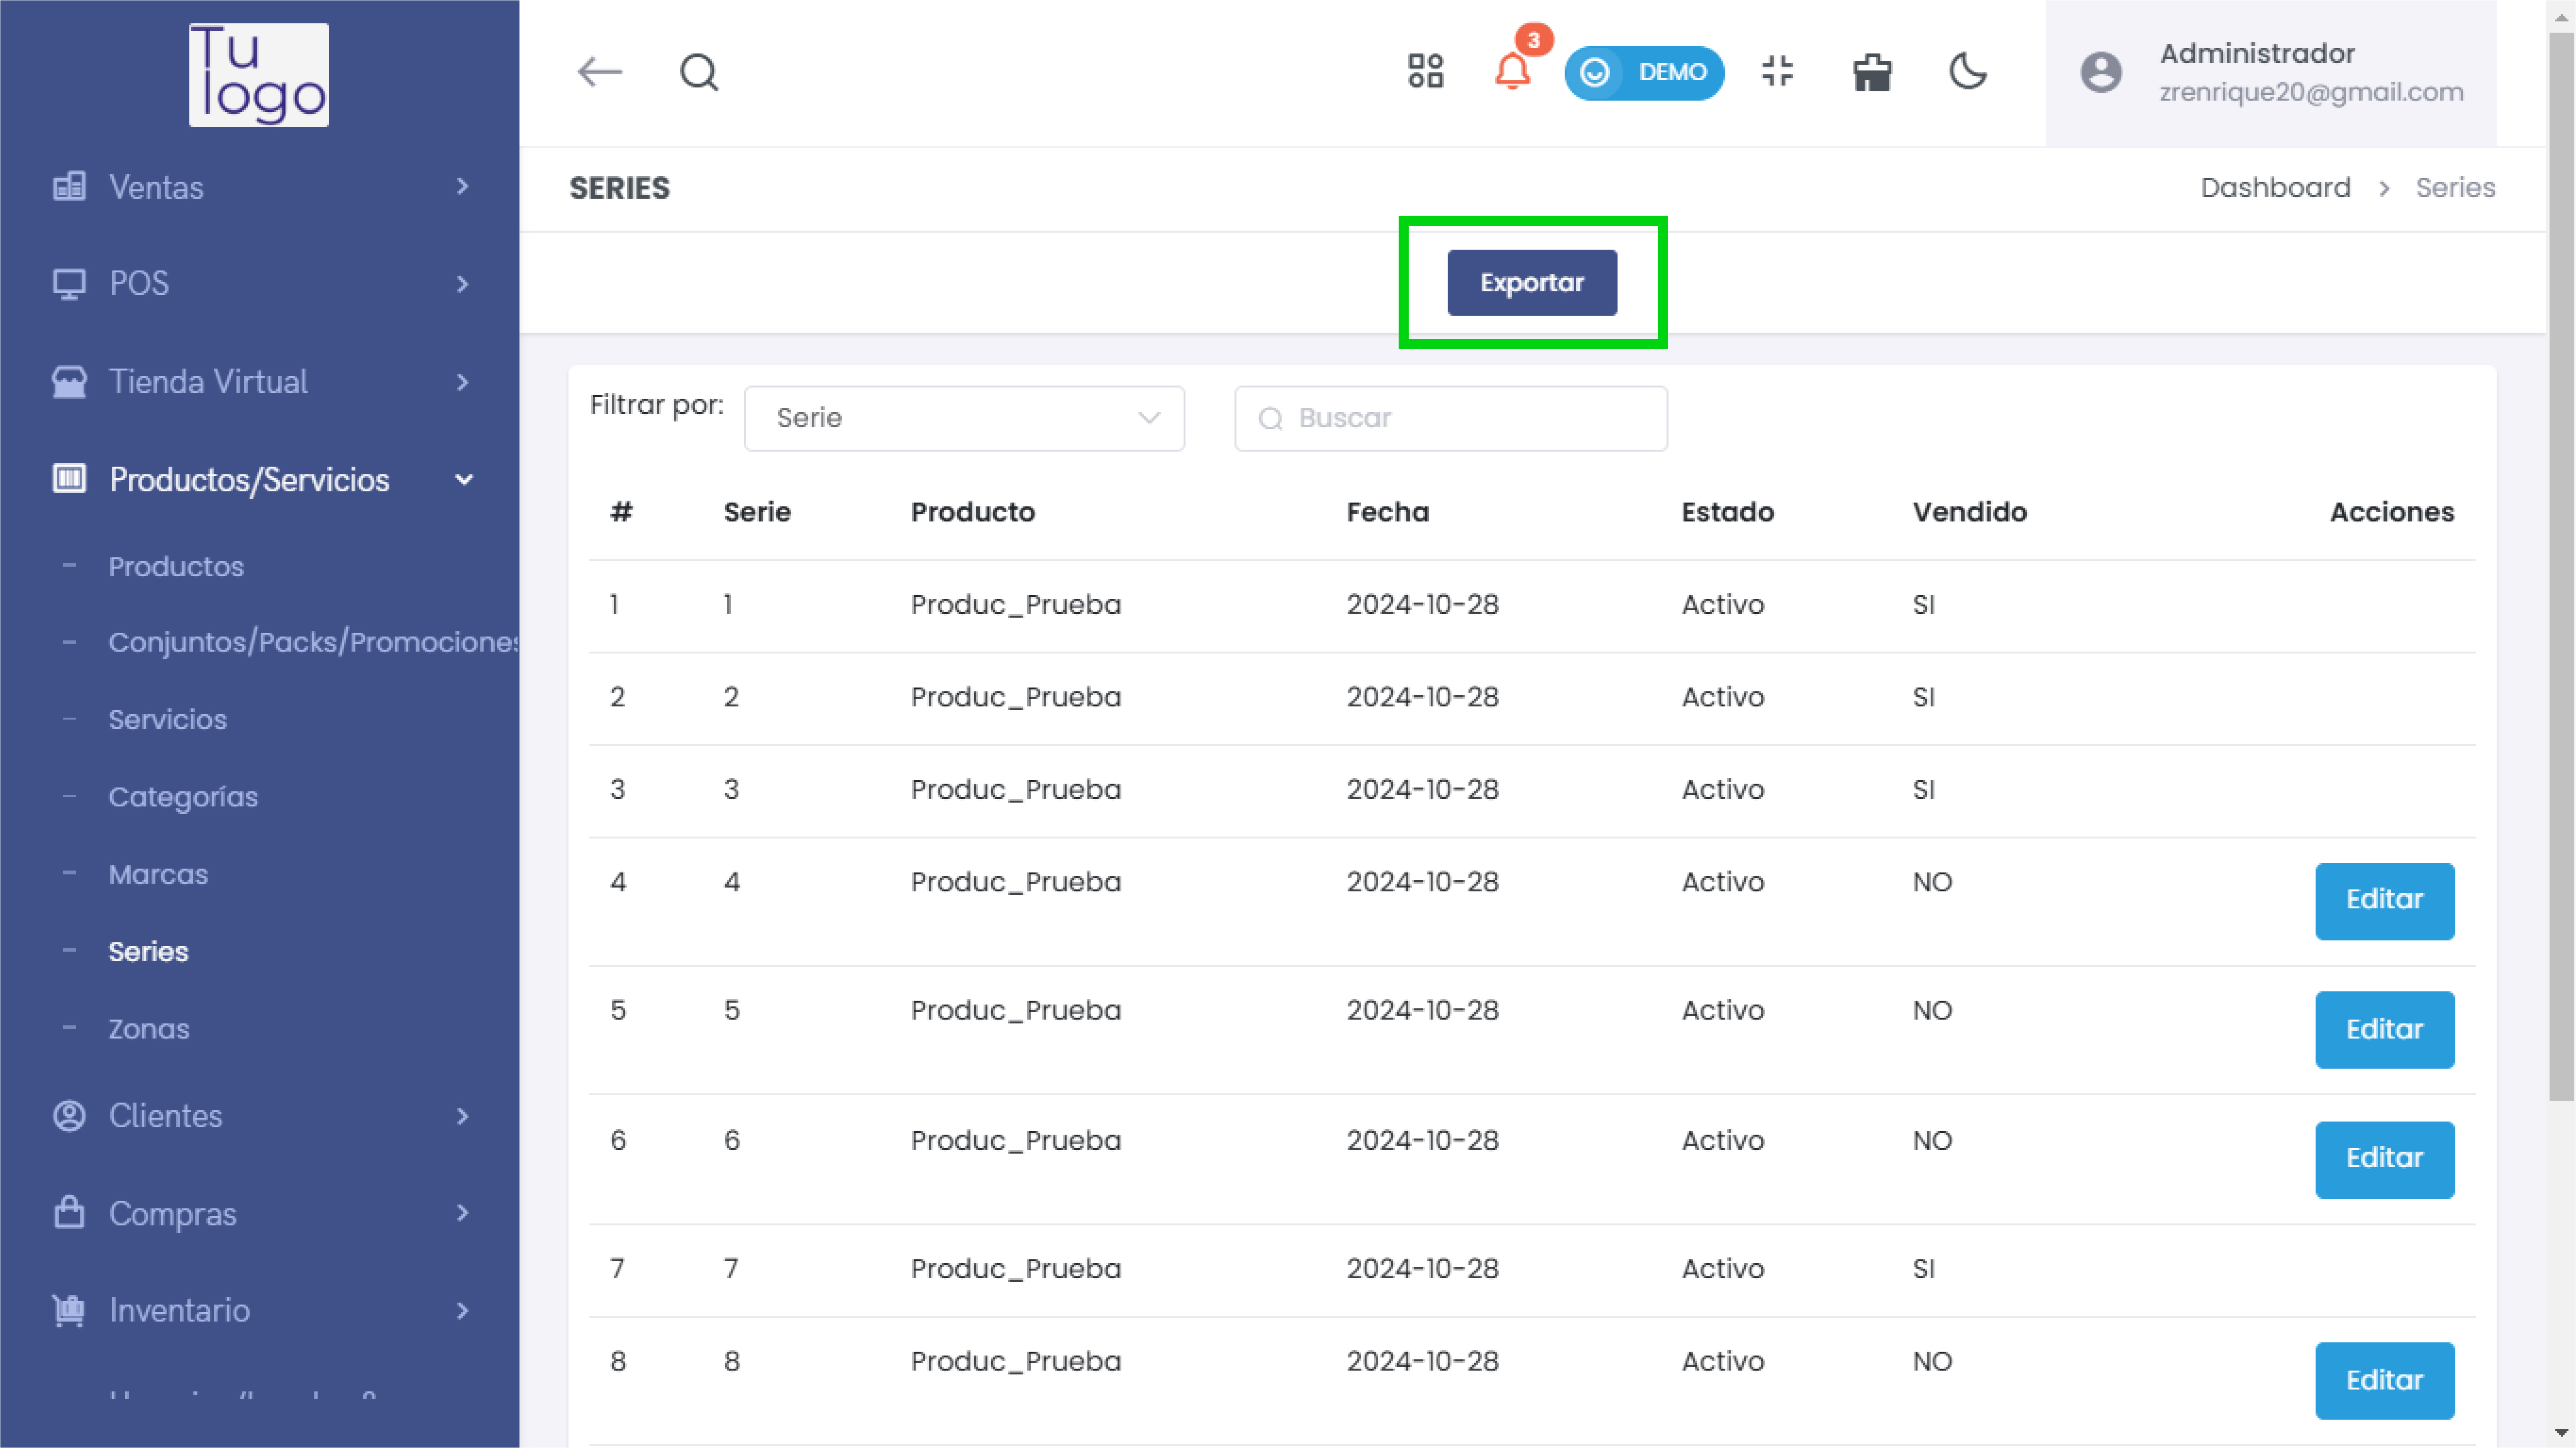Screen dimensions: 2576x1448
Task: Click the Tu logo image
Action: point(259,74)
